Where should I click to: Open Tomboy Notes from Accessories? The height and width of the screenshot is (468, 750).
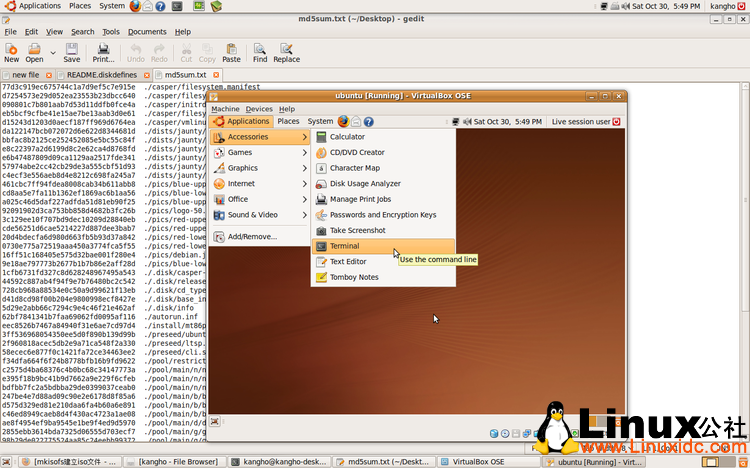(383, 277)
